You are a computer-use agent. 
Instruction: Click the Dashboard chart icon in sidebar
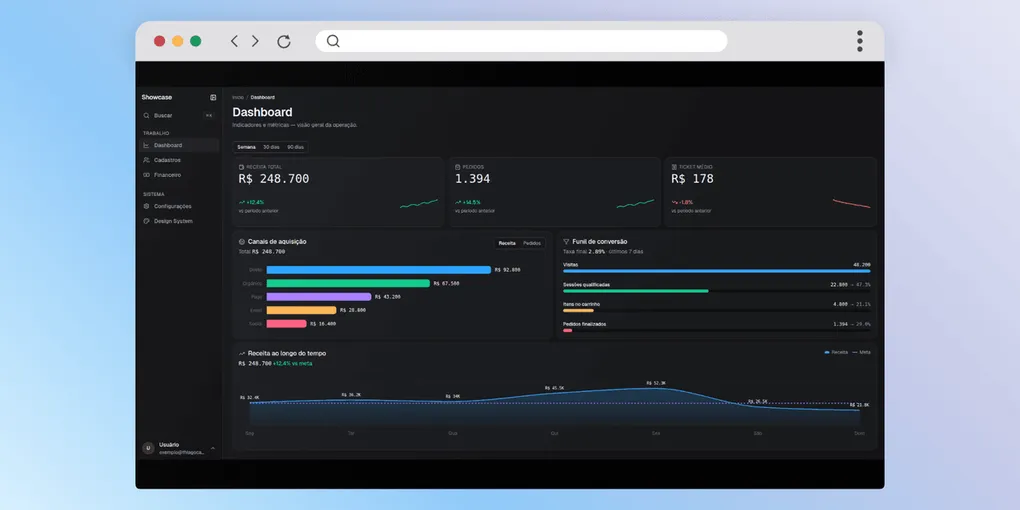pos(146,145)
